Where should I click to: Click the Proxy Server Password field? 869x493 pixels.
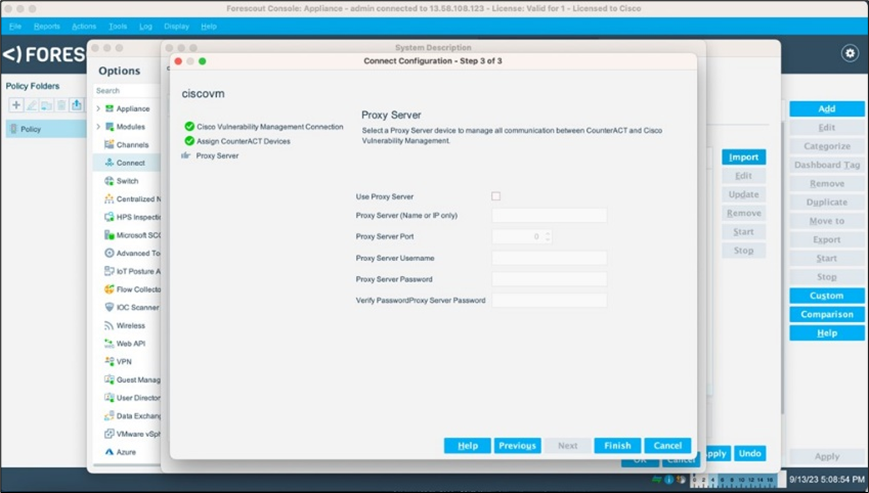(x=549, y=279)
